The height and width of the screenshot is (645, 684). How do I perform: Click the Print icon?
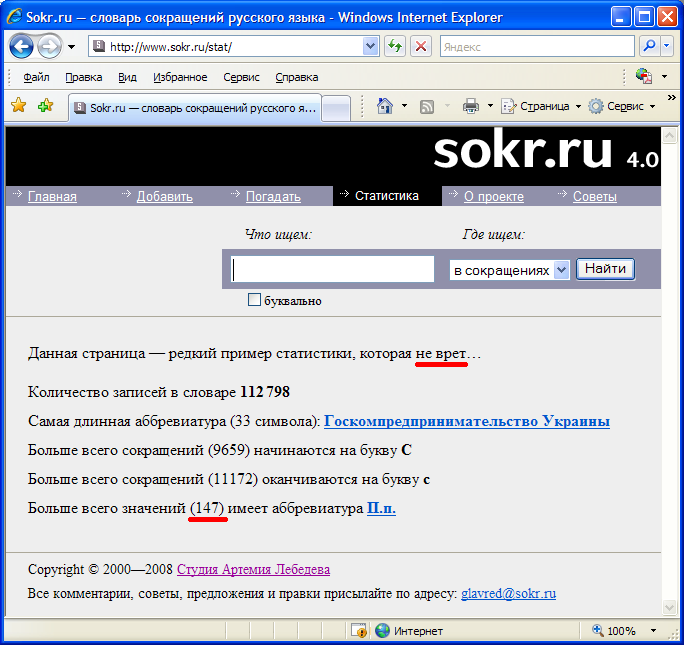point(471,106)
